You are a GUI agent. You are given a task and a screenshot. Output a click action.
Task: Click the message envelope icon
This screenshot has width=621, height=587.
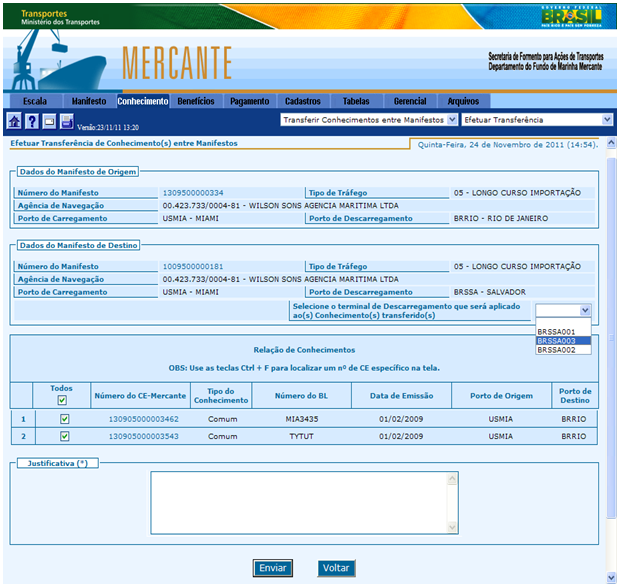(49, 121)
